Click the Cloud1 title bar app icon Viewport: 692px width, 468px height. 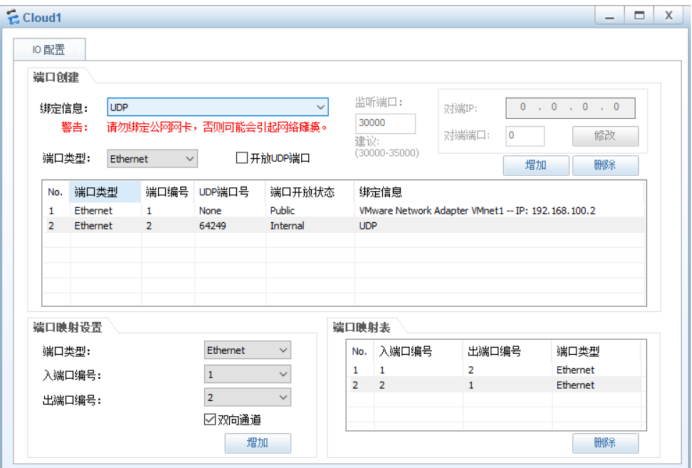tap(13, 17)
